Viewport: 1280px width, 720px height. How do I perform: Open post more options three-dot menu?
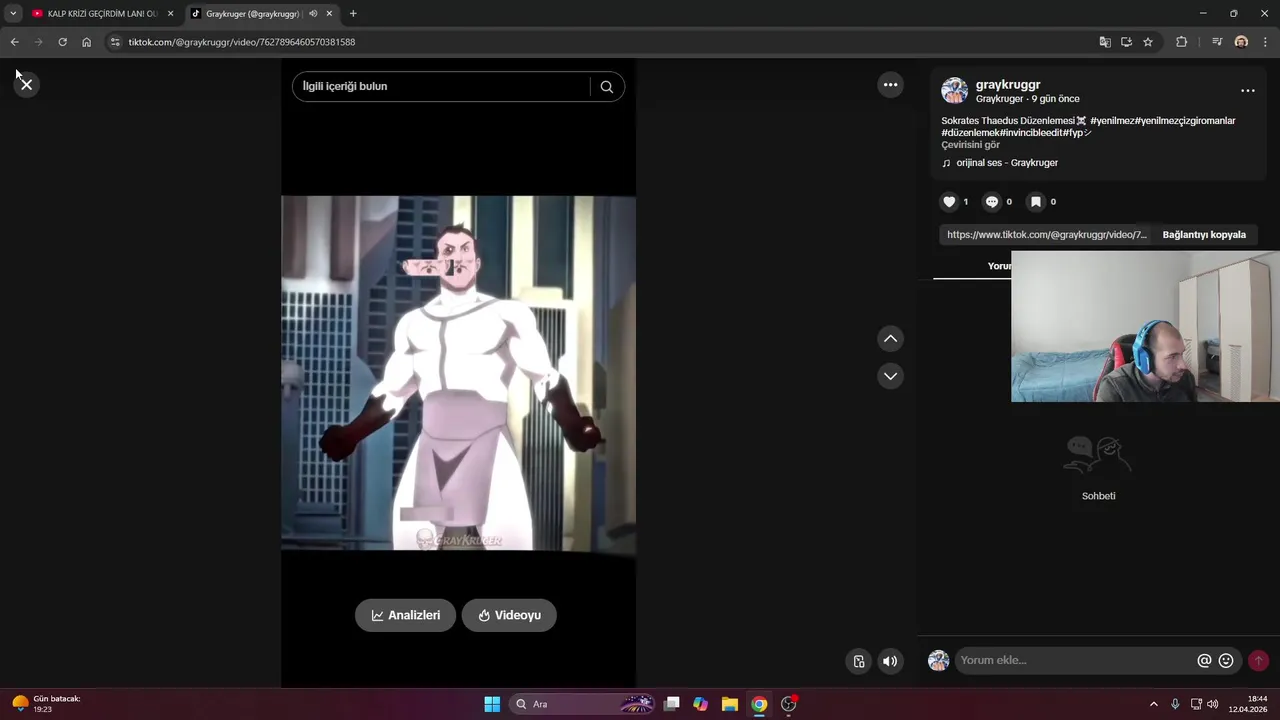pos(1247,90)
